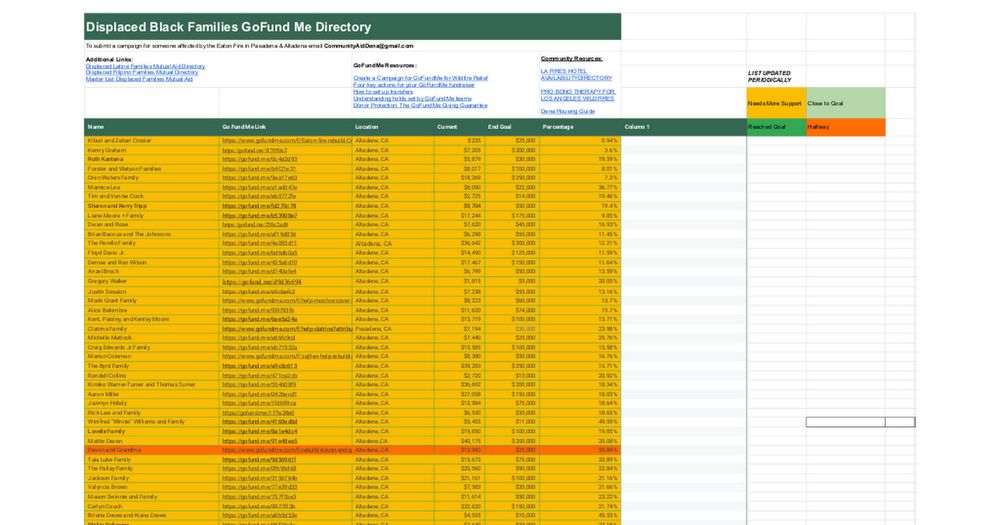Viewport: 1000px width, 525px height.
Task: Select the highlighted Devon and Grandma row name
Action: click(x=152, y=450)
